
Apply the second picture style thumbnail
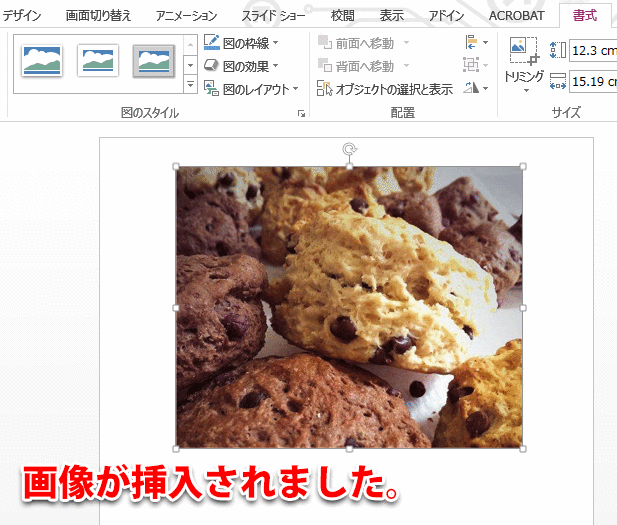tap(98, 61)
